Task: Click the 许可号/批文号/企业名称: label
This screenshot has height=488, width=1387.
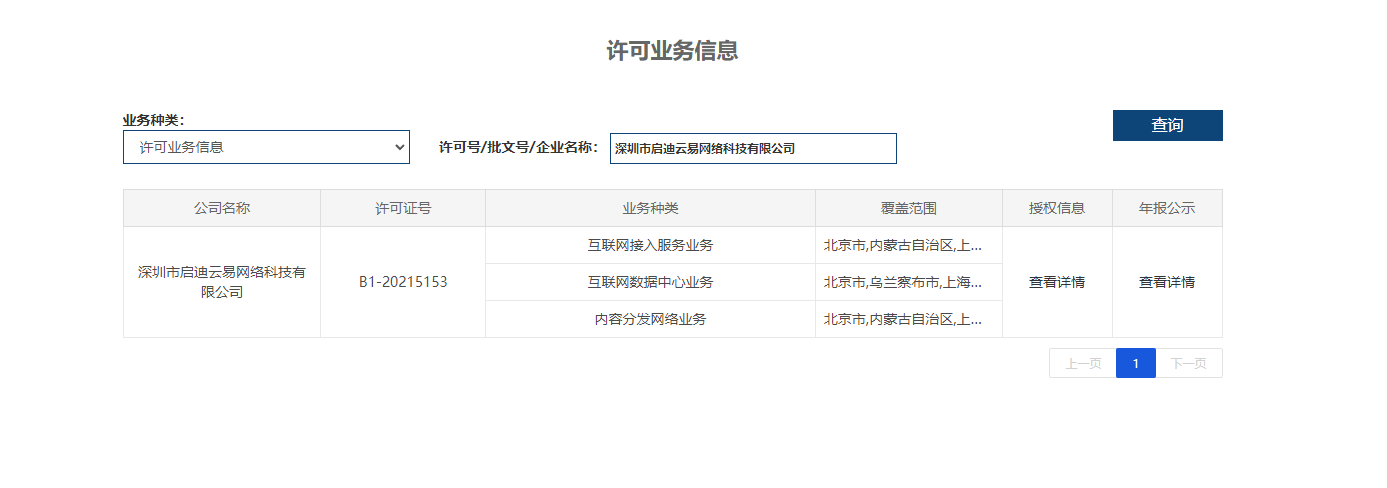Action: click(519, 147)
